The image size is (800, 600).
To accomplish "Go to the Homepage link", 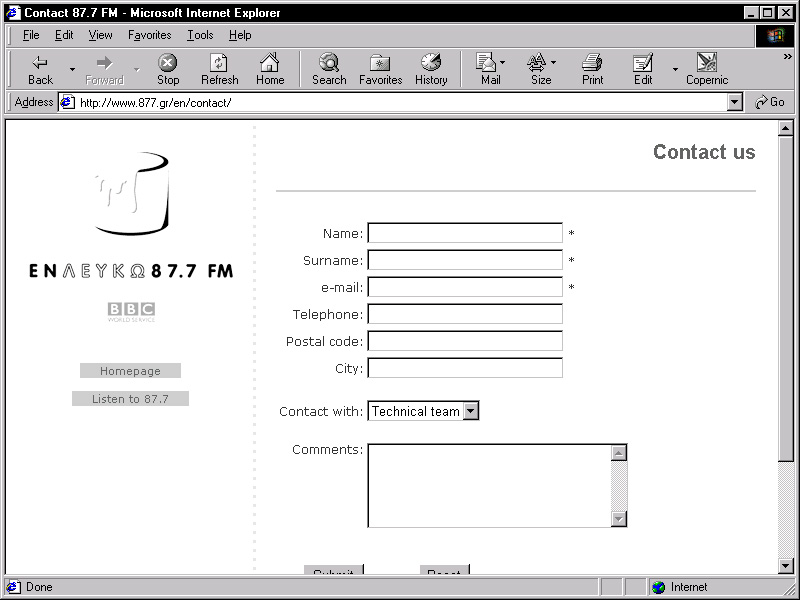I will (130, 370).
